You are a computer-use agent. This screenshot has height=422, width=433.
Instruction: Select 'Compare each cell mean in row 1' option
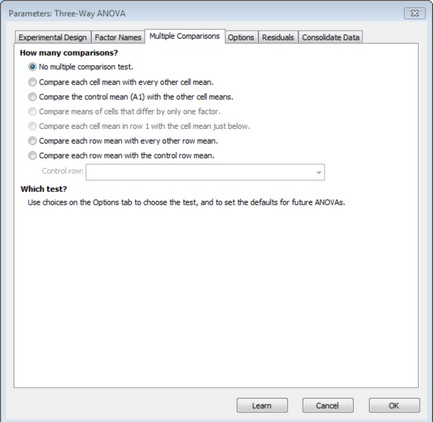[x=32, y=126]
